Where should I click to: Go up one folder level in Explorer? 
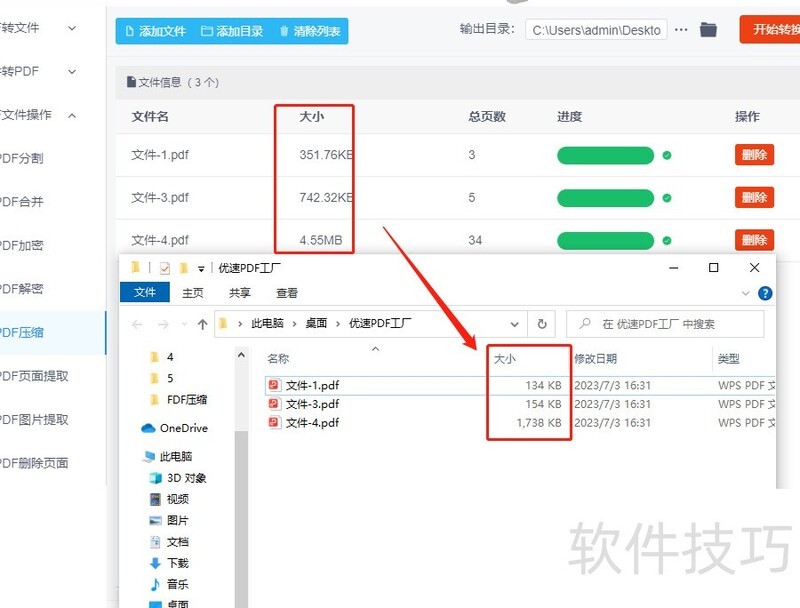[x=203, y=324]
